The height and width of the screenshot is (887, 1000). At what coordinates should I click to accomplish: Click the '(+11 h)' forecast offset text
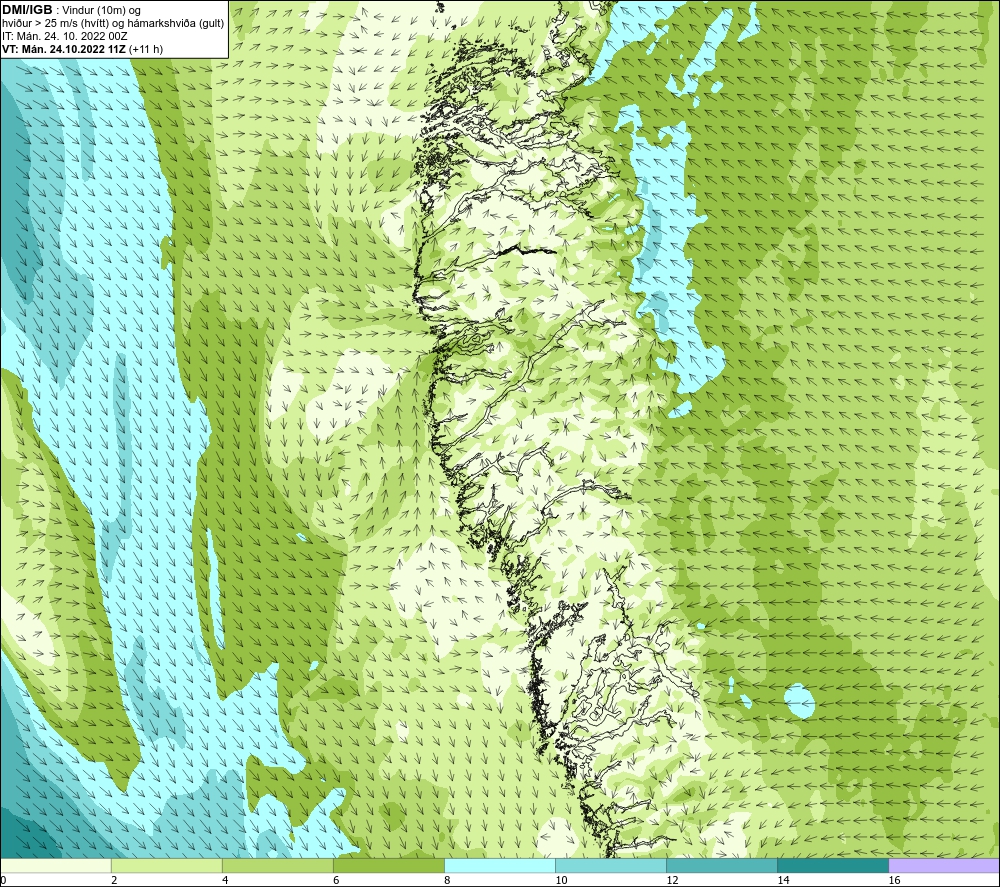pos(146,49)
